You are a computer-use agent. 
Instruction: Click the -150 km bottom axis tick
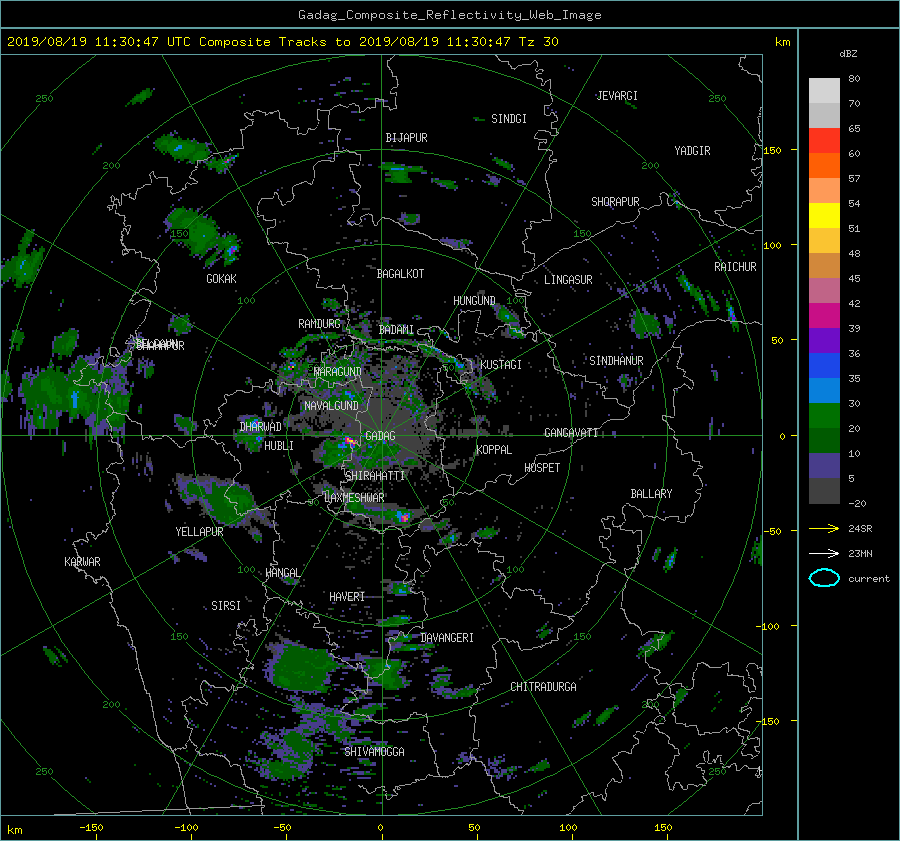click(x=91, y=828)
